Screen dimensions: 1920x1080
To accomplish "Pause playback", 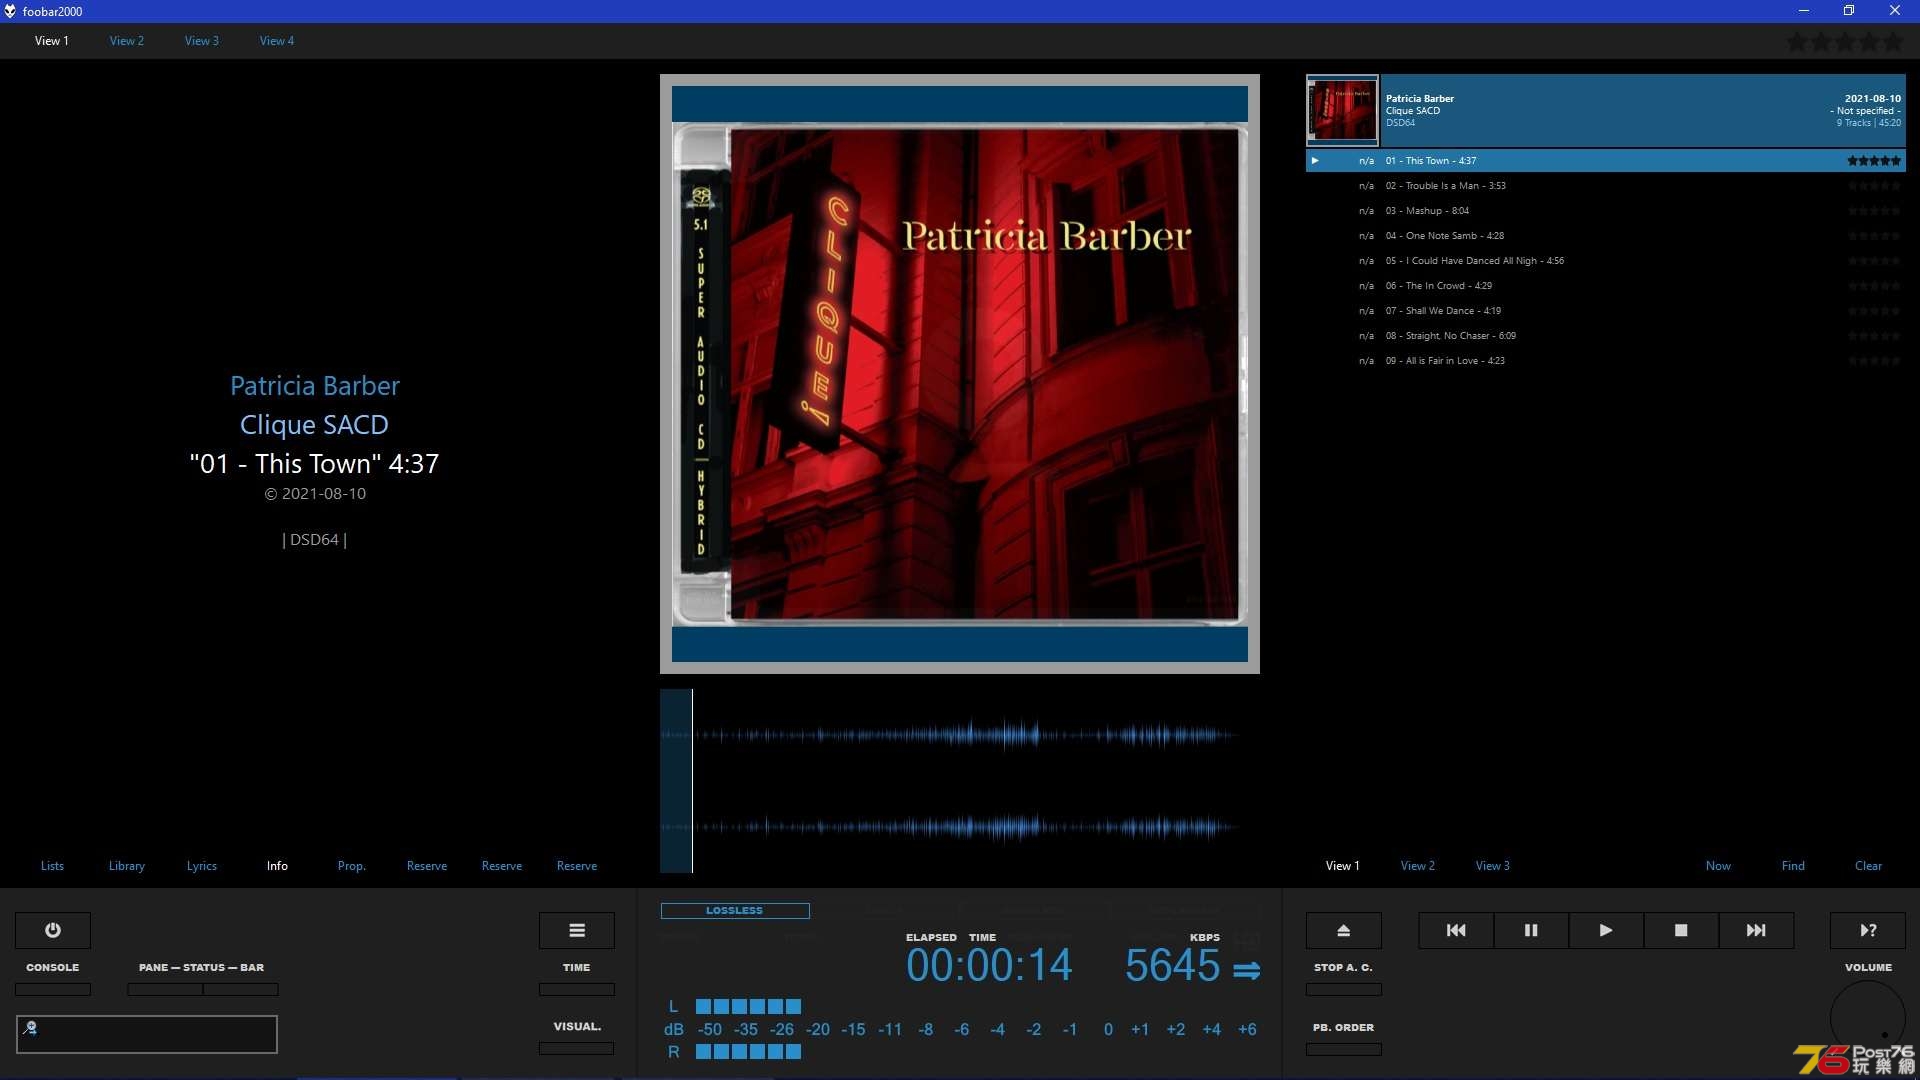I will point(1531,930).
